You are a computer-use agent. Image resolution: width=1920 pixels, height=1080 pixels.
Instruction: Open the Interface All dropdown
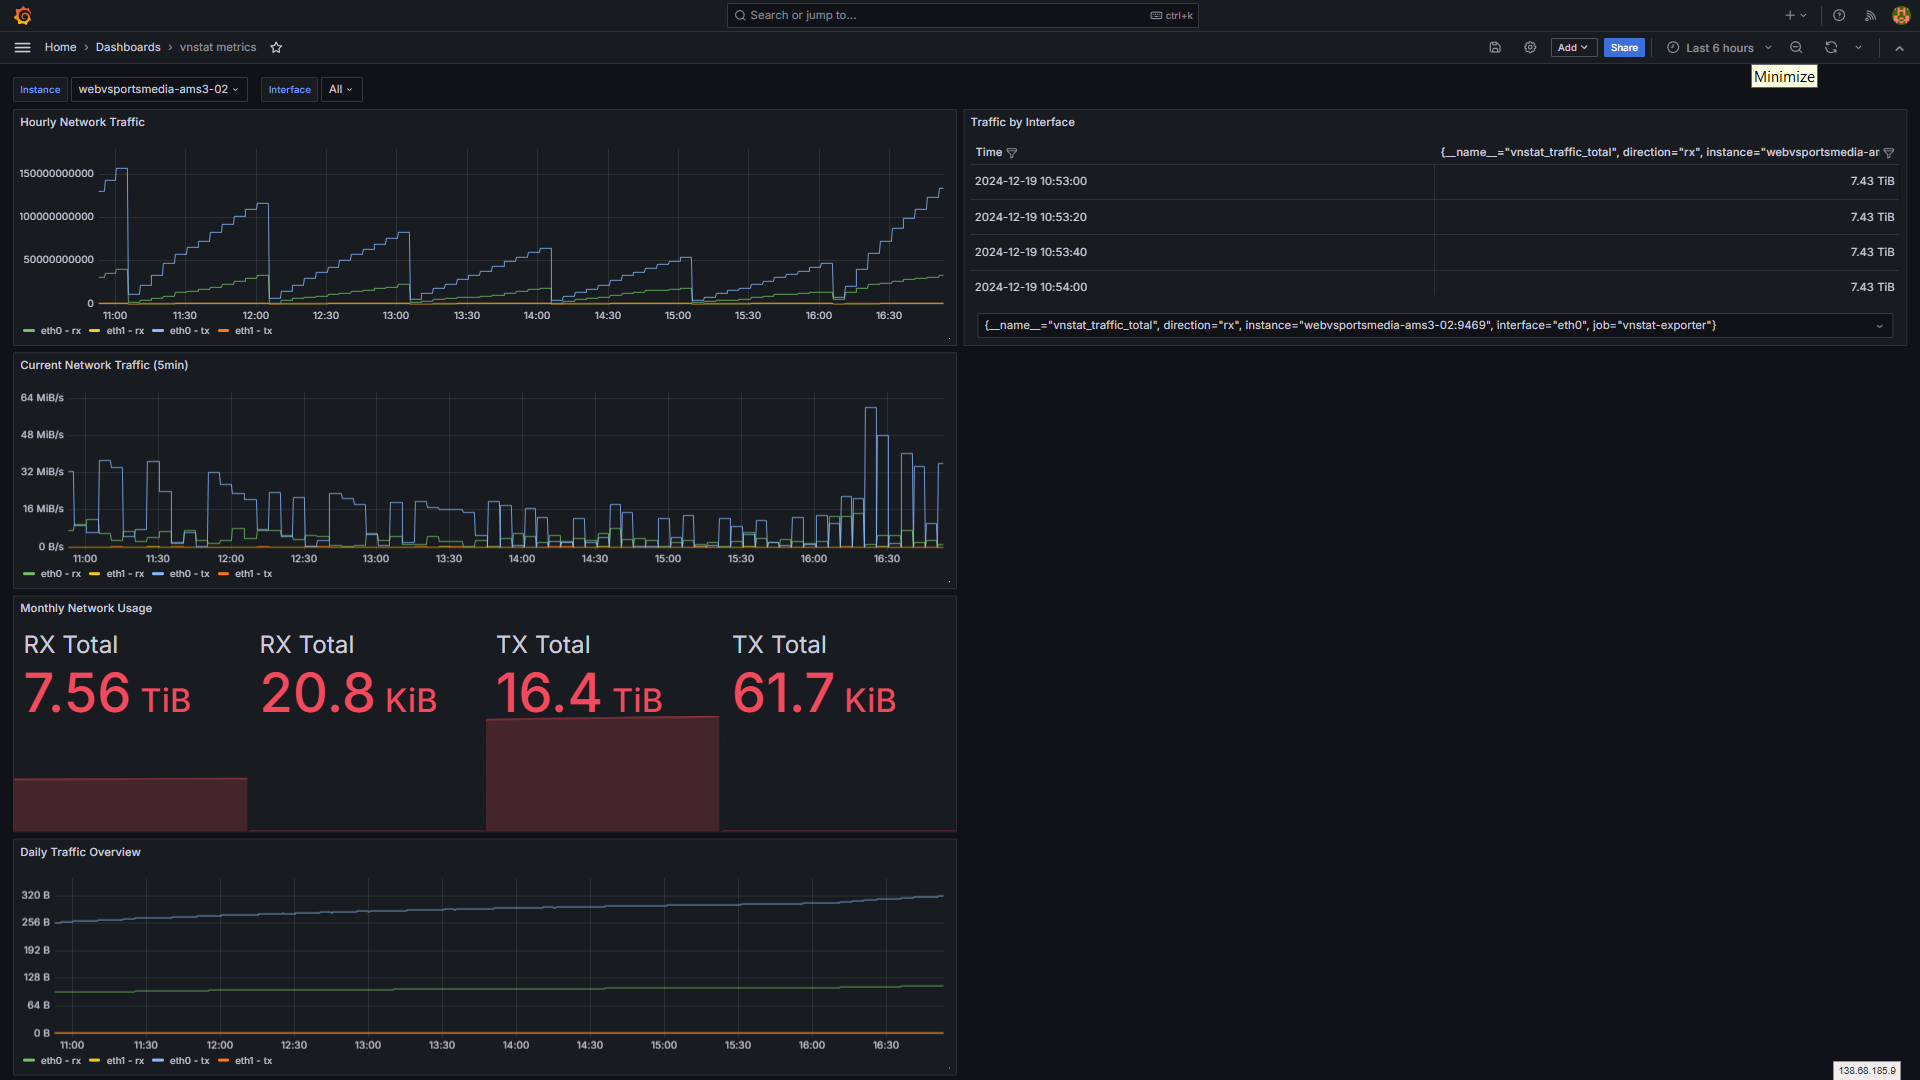341,89
